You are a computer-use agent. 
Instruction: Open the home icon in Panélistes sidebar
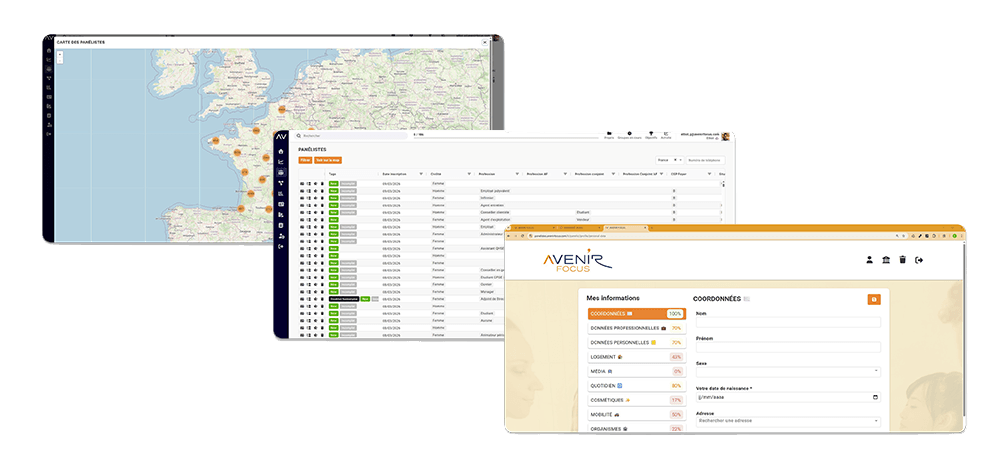(x=281, y=150)
